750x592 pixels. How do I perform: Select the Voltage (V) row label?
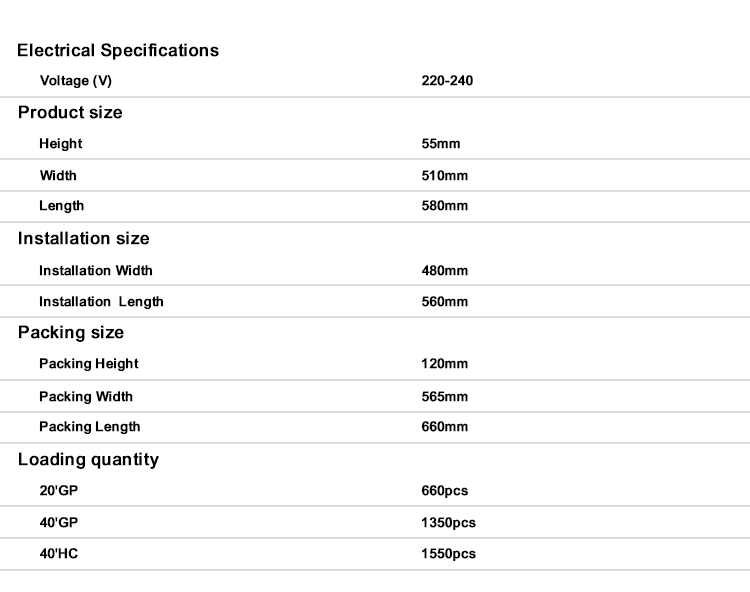tap(76, 81)
